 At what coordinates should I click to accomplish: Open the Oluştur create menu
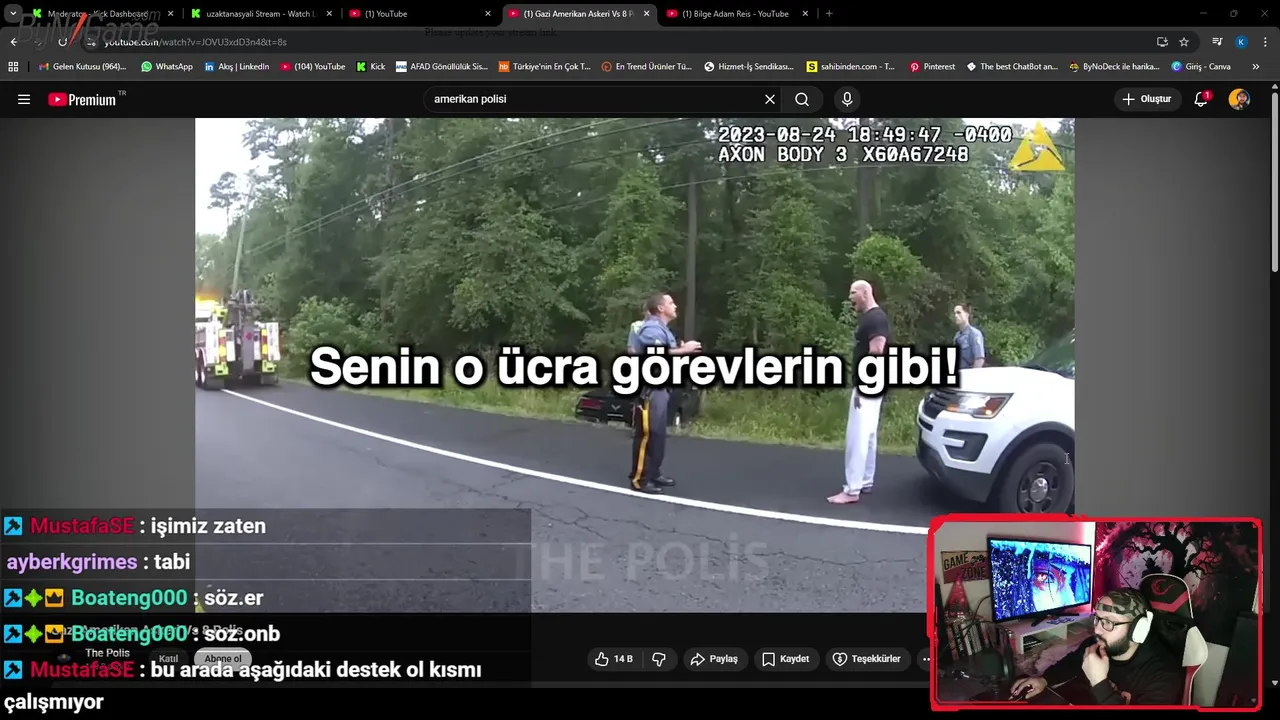coord(1146,99)
